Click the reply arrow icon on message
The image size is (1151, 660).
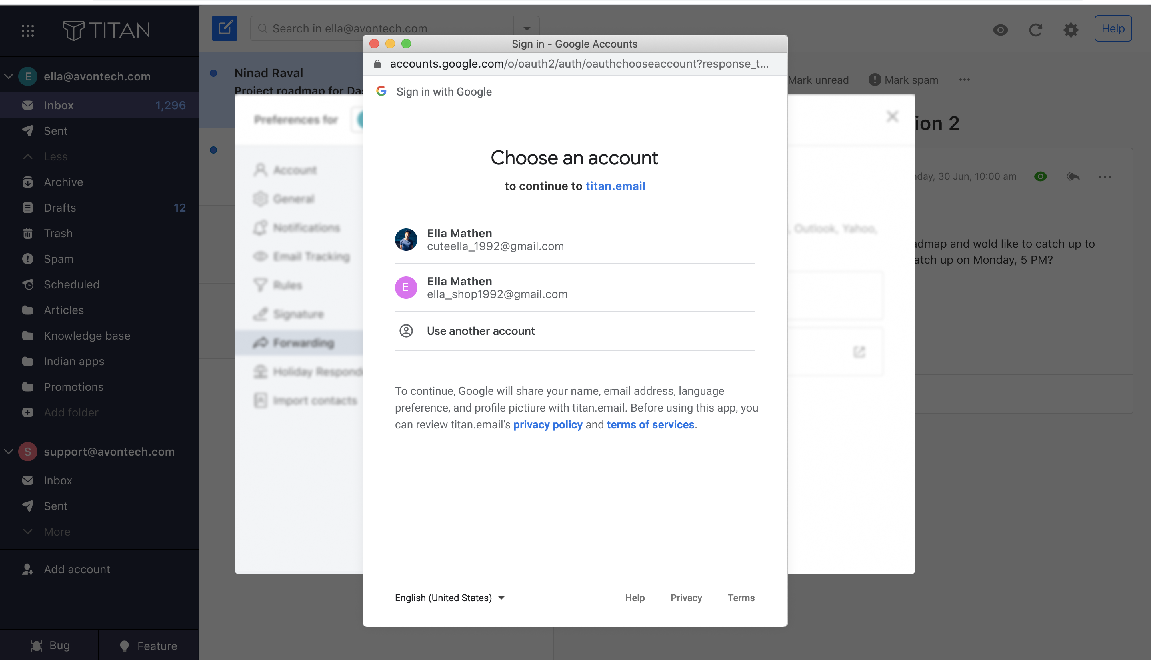[1072, 176]
